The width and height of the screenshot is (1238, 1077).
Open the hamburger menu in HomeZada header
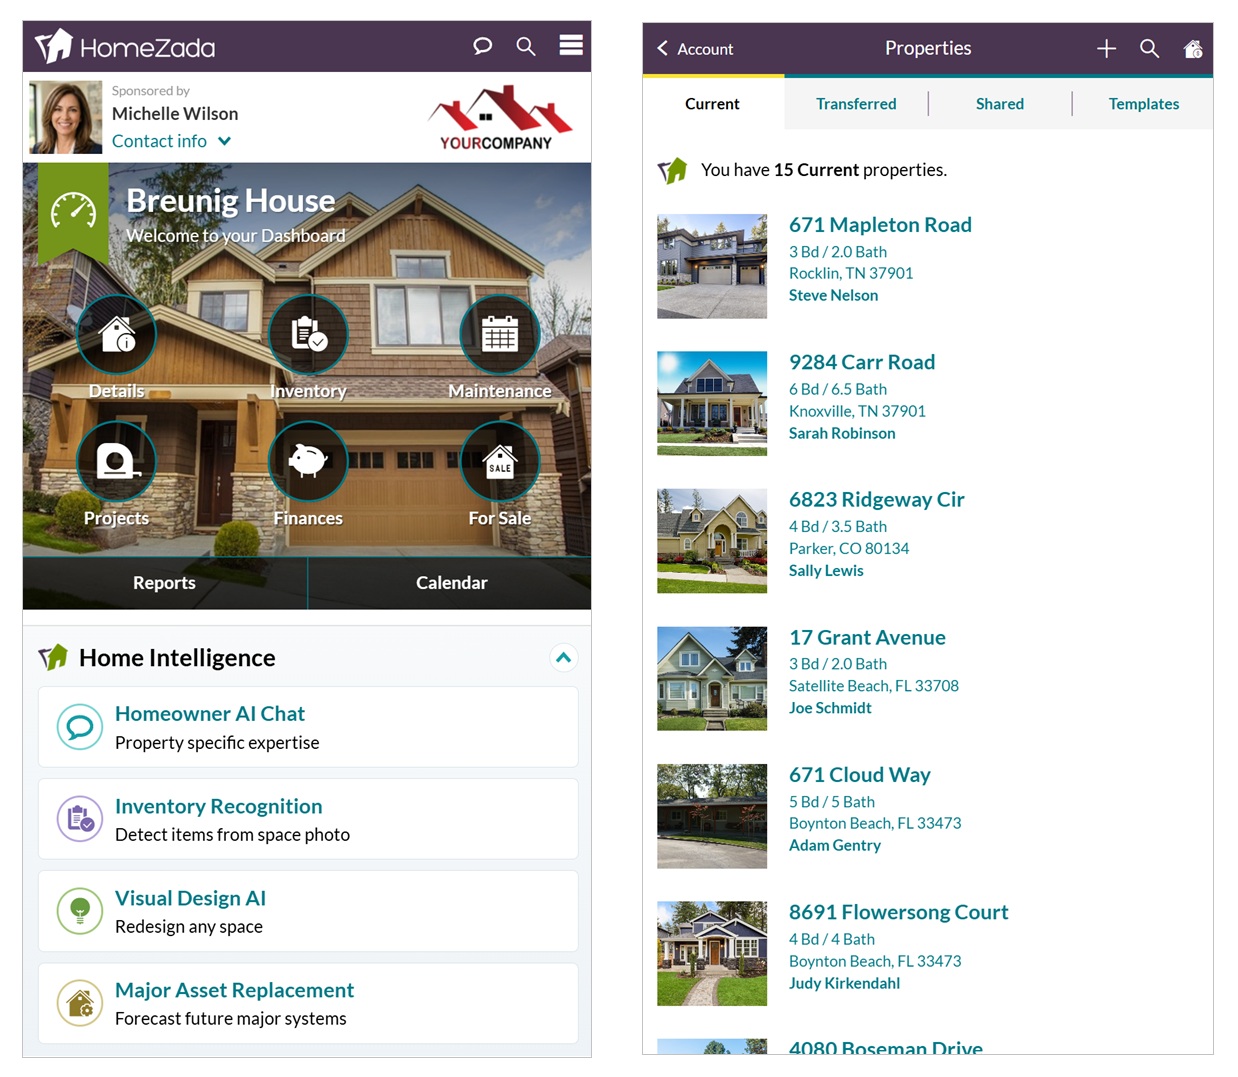(x=571, y=45)
